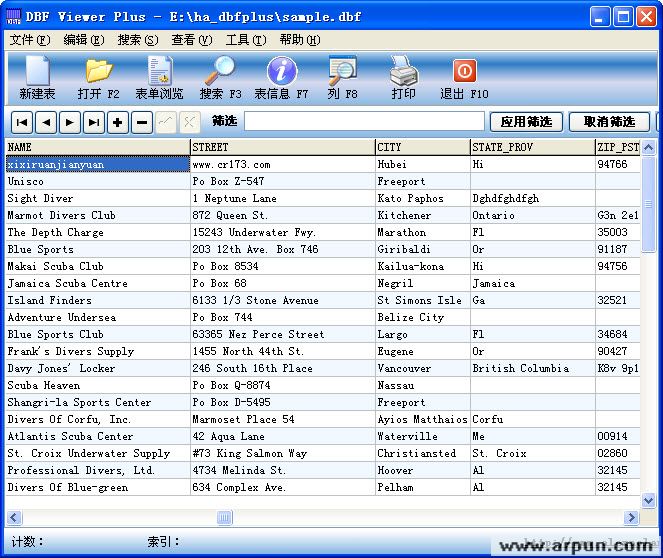This screenshot has height=558, width=663.
Task: Jump to first record navigation button
Action: [x=22, y=122]
